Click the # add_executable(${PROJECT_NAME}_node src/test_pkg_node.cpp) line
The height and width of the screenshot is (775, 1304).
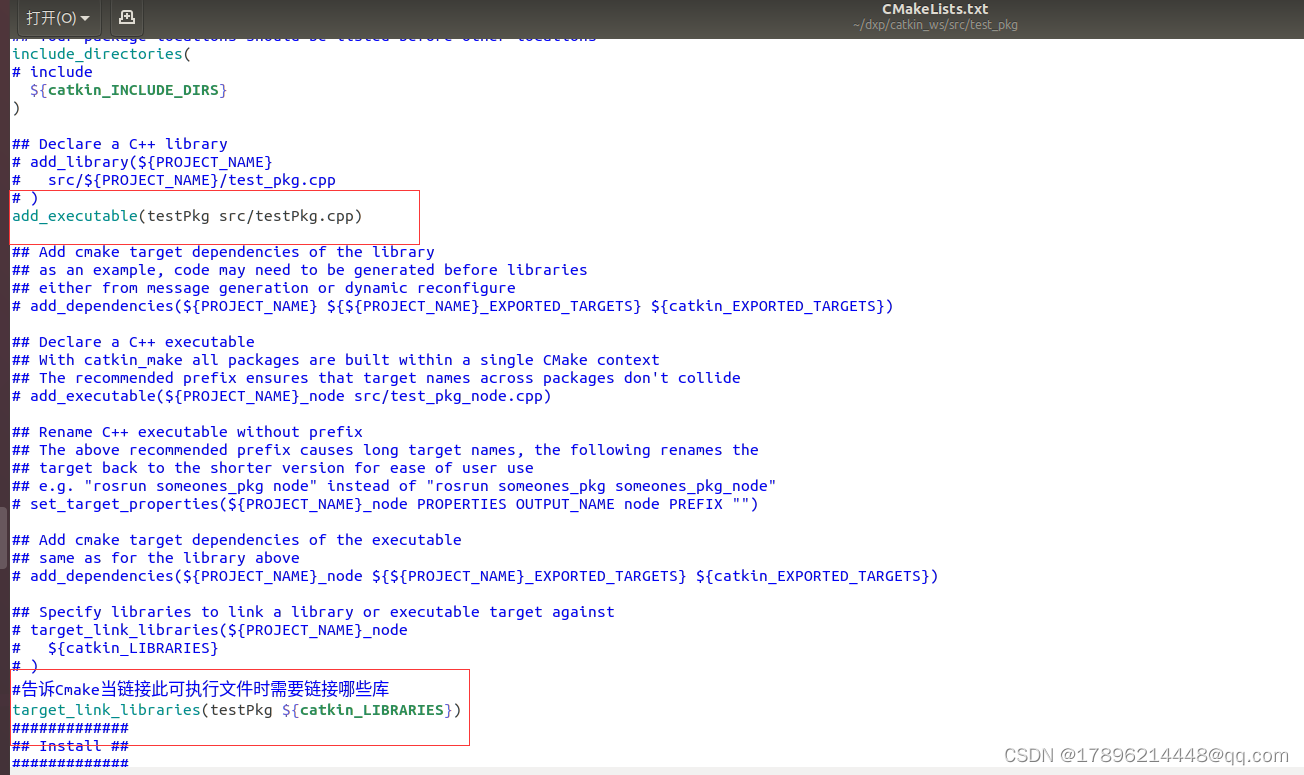(282, 396)
